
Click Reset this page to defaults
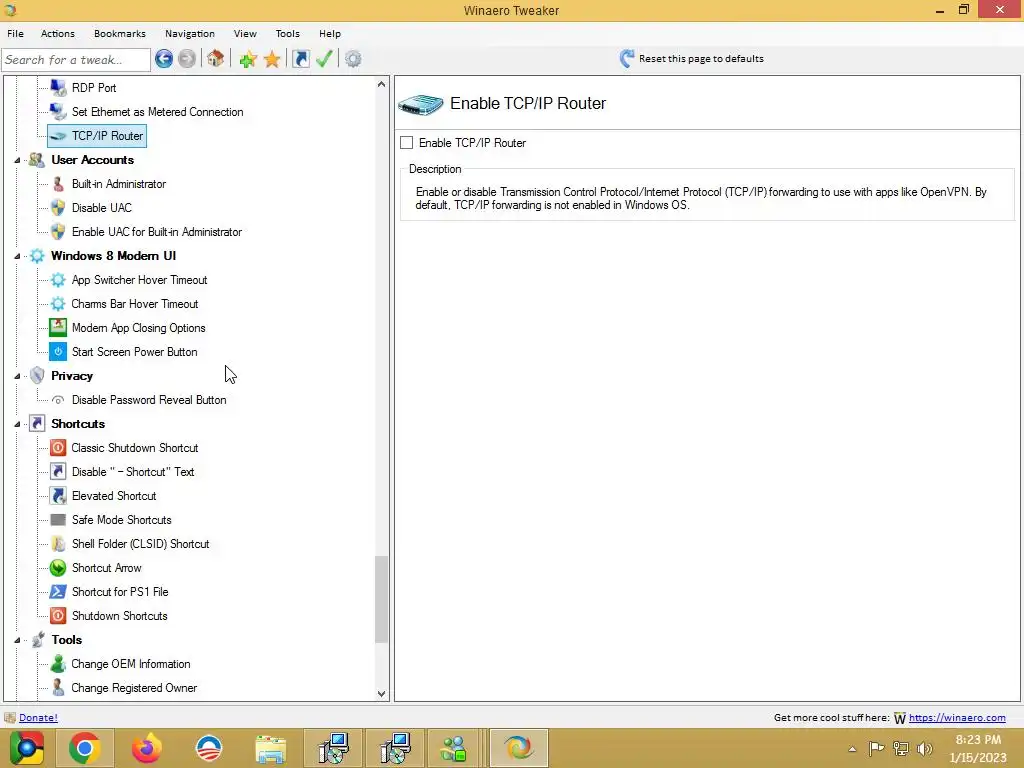pos(692,59)
